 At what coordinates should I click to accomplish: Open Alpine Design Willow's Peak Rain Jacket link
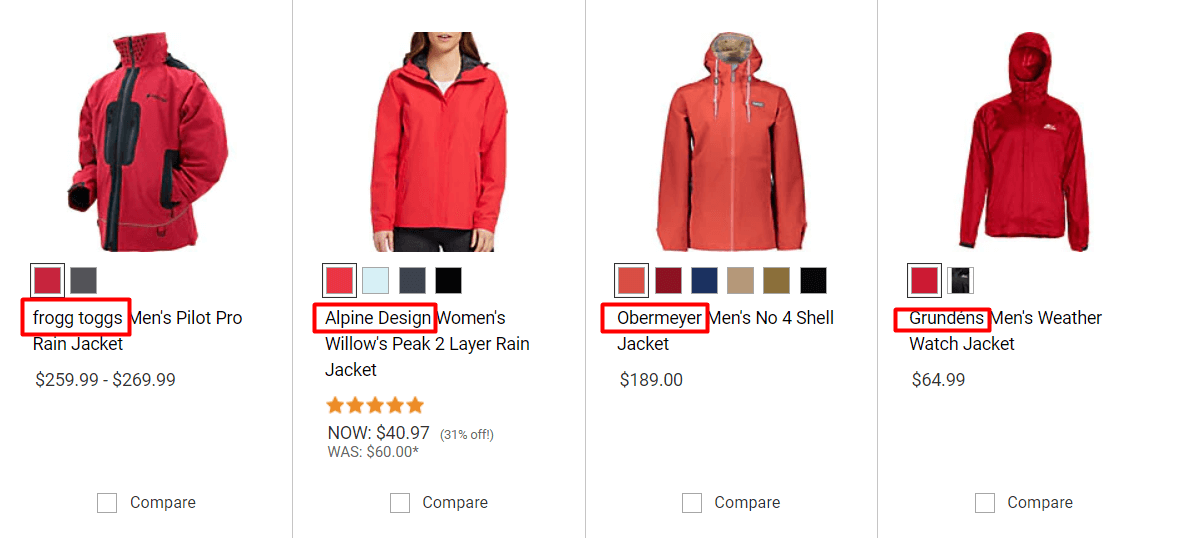click(x=427, y=344)
